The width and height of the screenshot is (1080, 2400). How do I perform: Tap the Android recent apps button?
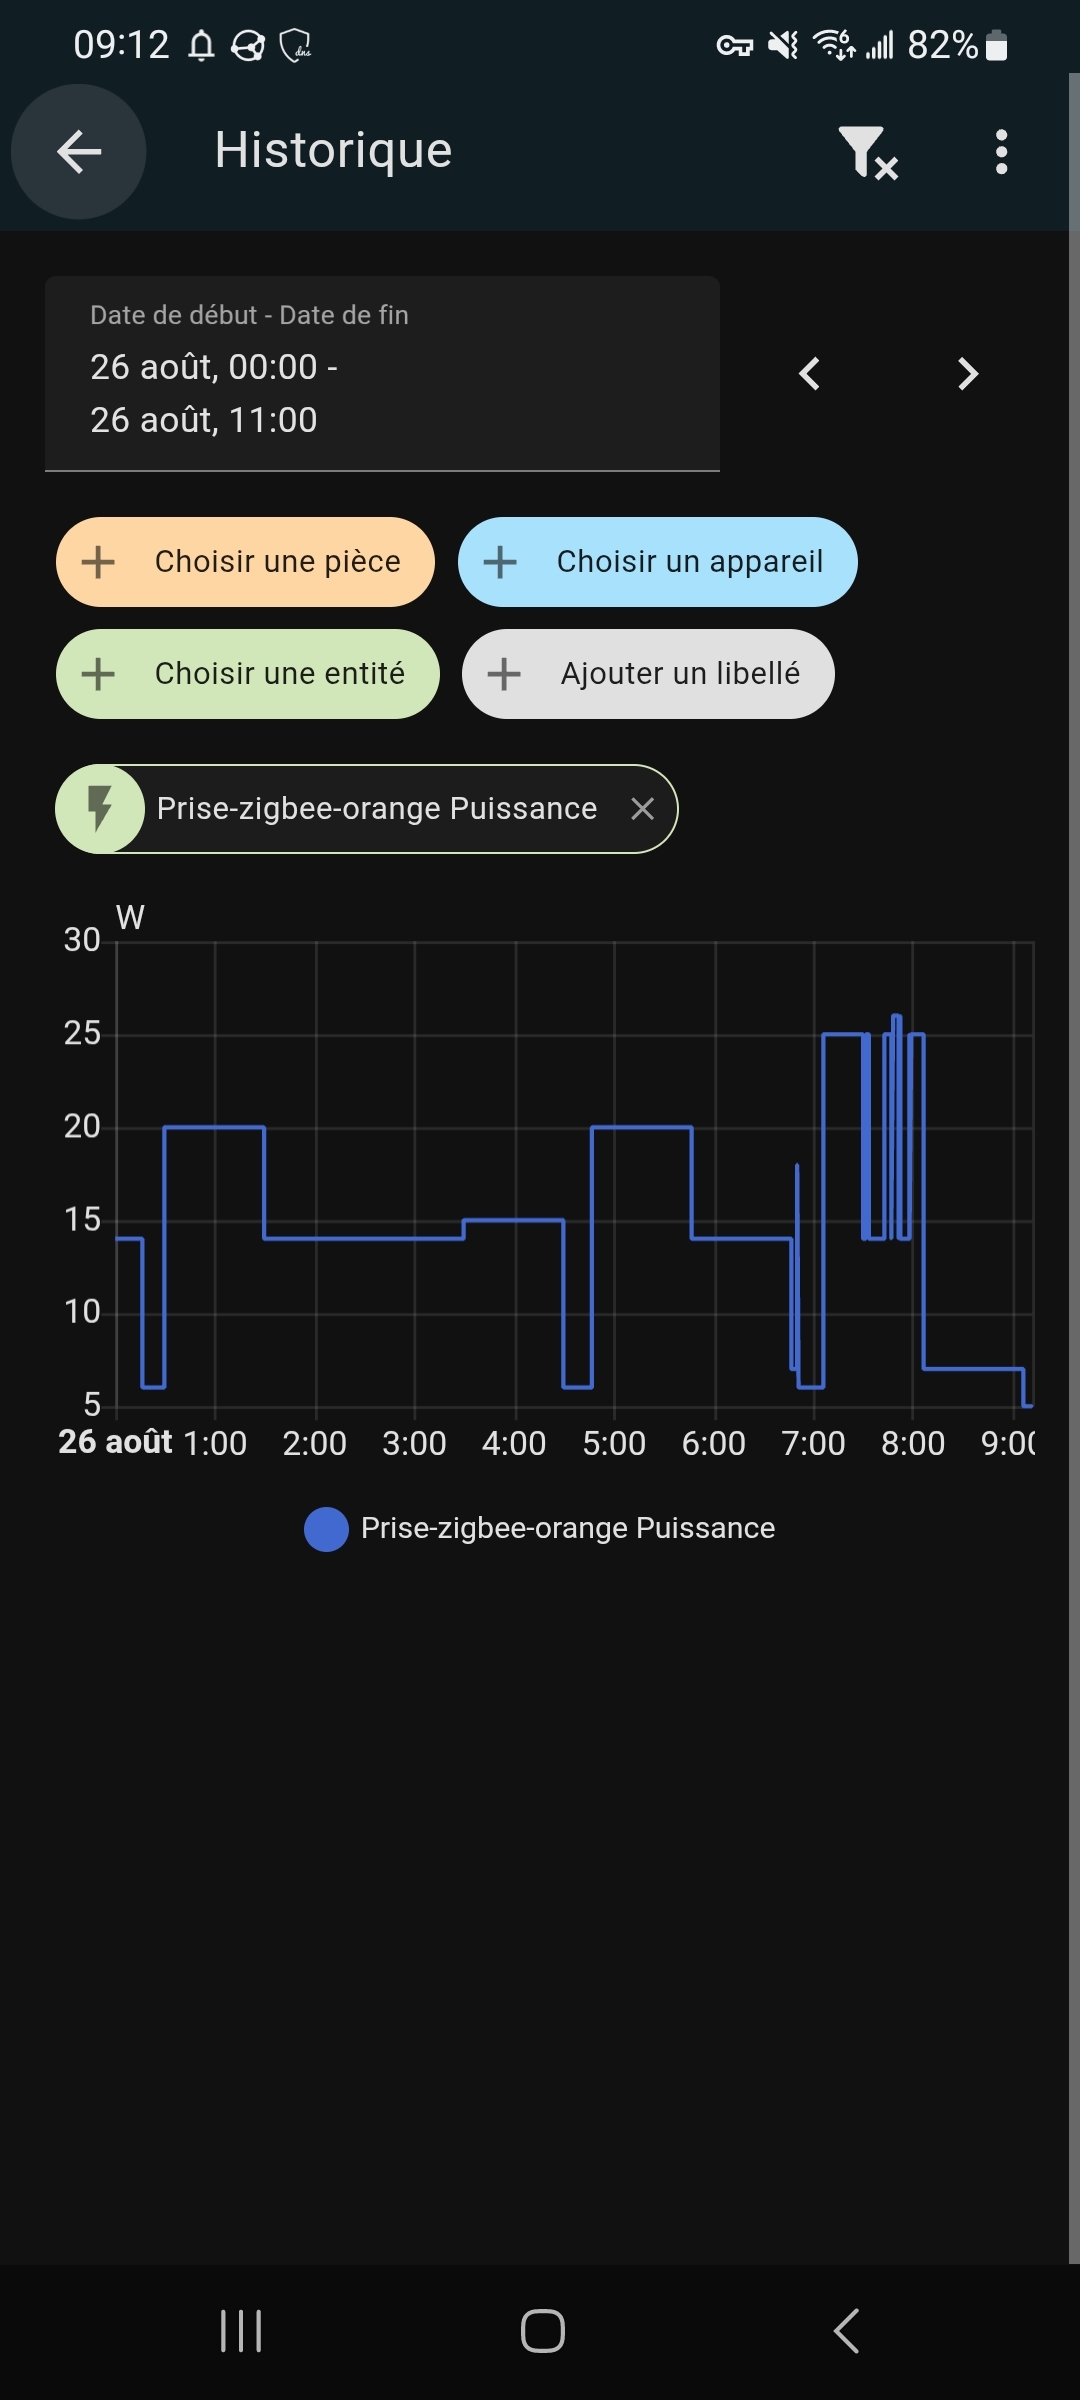(241, 2331)
